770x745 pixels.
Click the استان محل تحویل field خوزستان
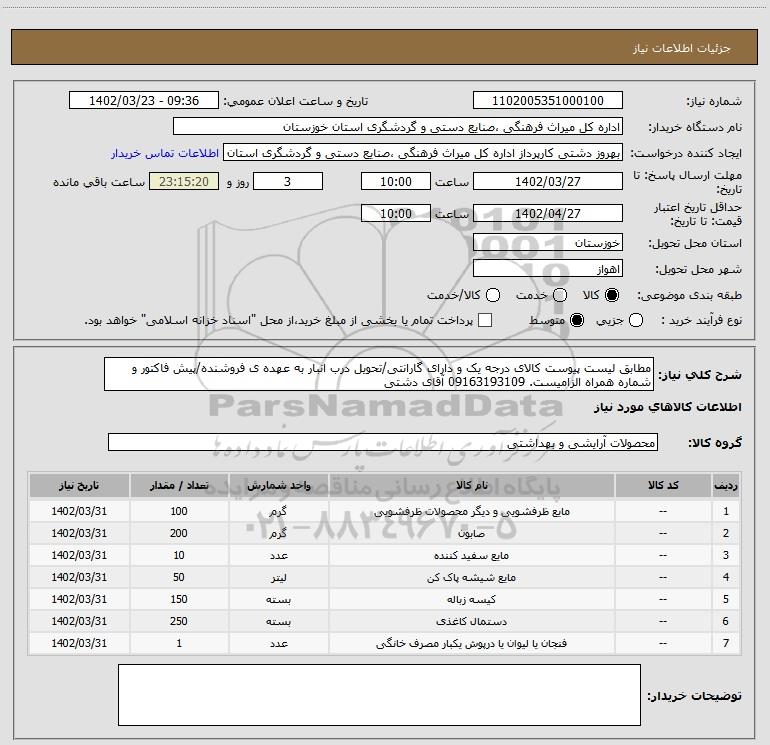(548, 242)
